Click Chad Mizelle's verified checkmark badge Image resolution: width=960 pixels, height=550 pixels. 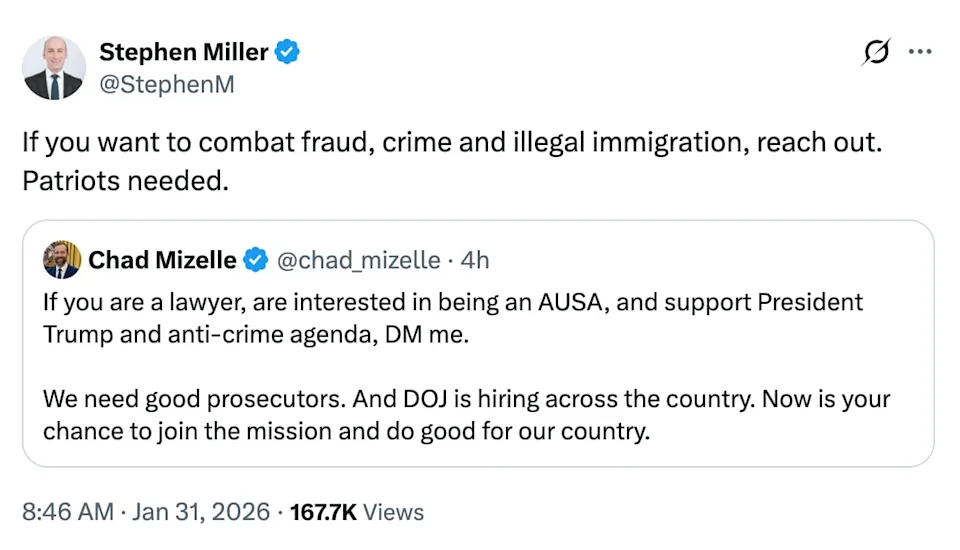[256, 260]
